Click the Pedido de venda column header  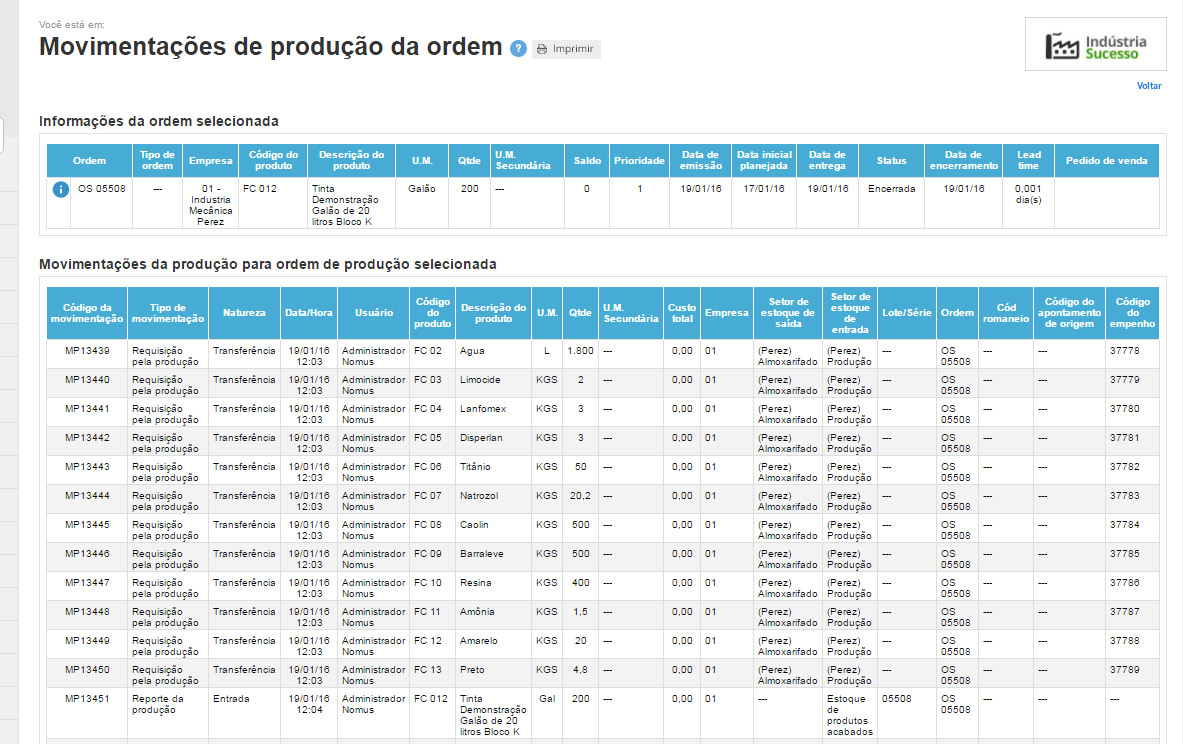(x=1107, y=159)
